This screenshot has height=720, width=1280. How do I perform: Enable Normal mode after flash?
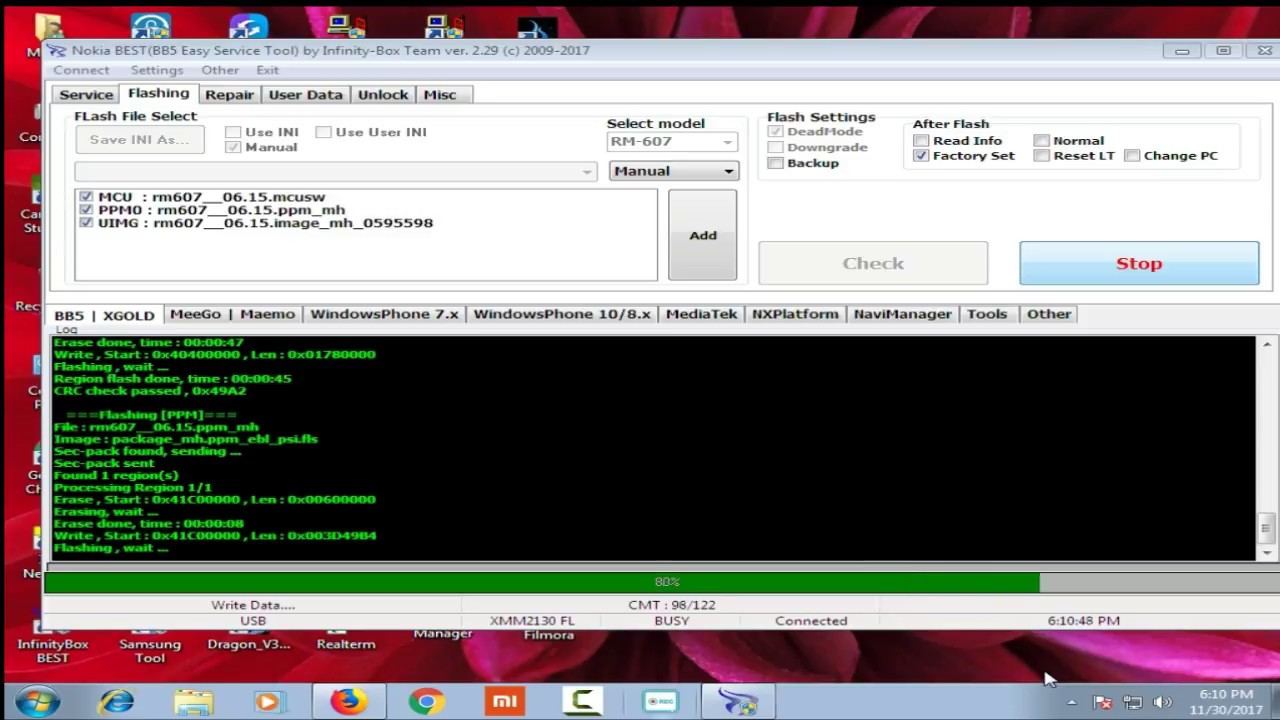point(1042,141)
